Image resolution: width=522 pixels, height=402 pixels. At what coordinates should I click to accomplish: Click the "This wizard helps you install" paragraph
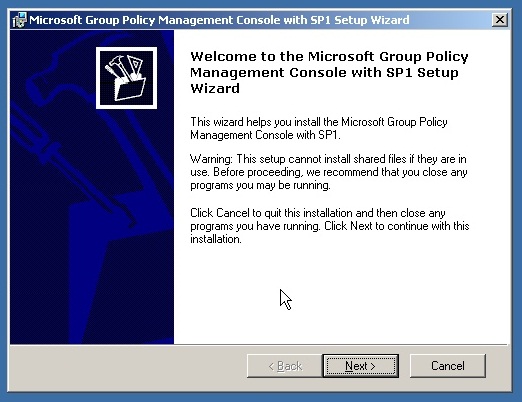click(x=319, y=128)
